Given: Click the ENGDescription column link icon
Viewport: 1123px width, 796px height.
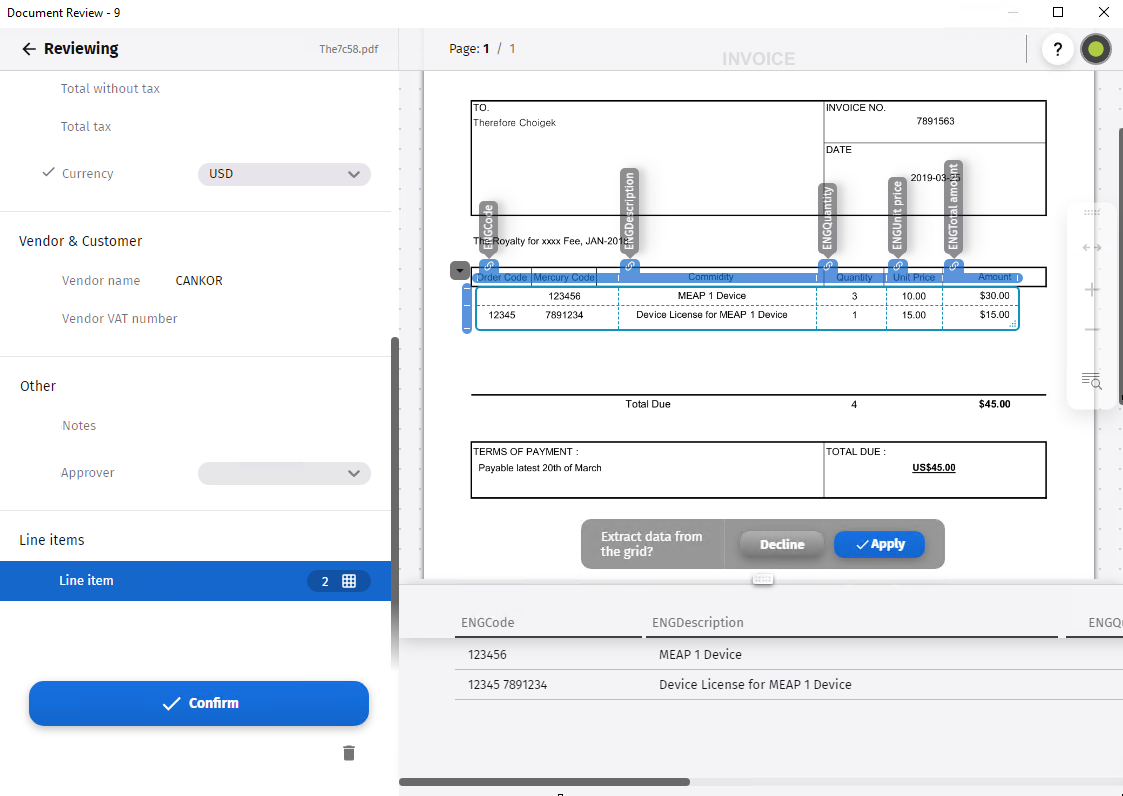Looking at the screenshot, I should (629, 267).
